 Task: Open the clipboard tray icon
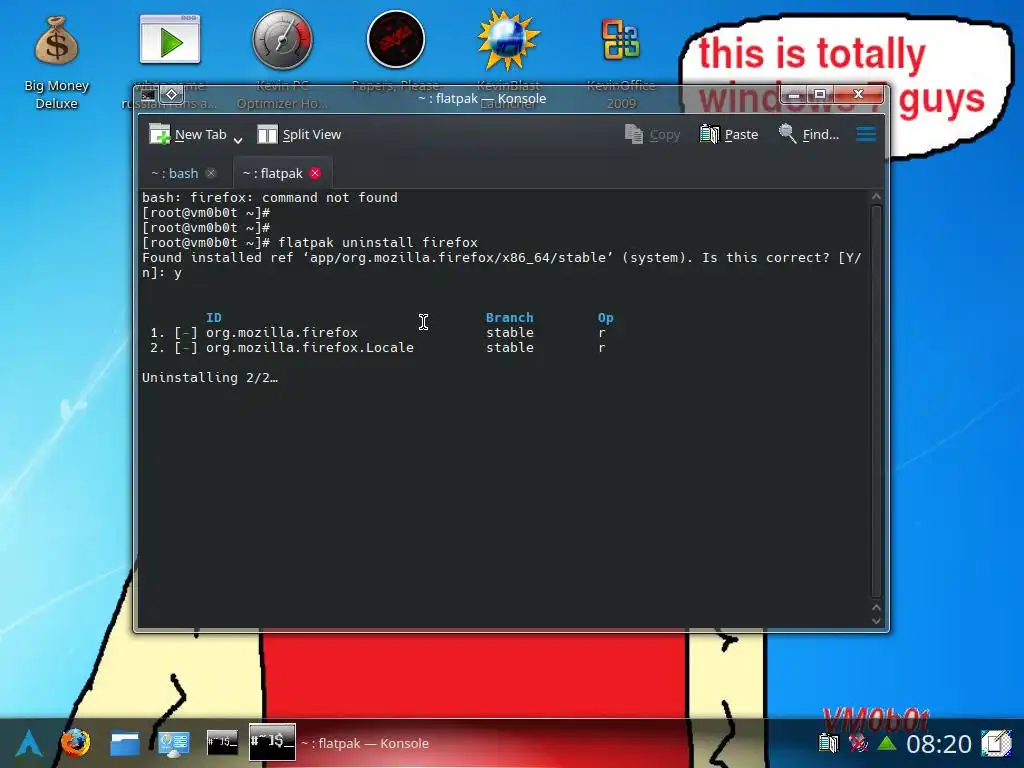tap(829, 743)
